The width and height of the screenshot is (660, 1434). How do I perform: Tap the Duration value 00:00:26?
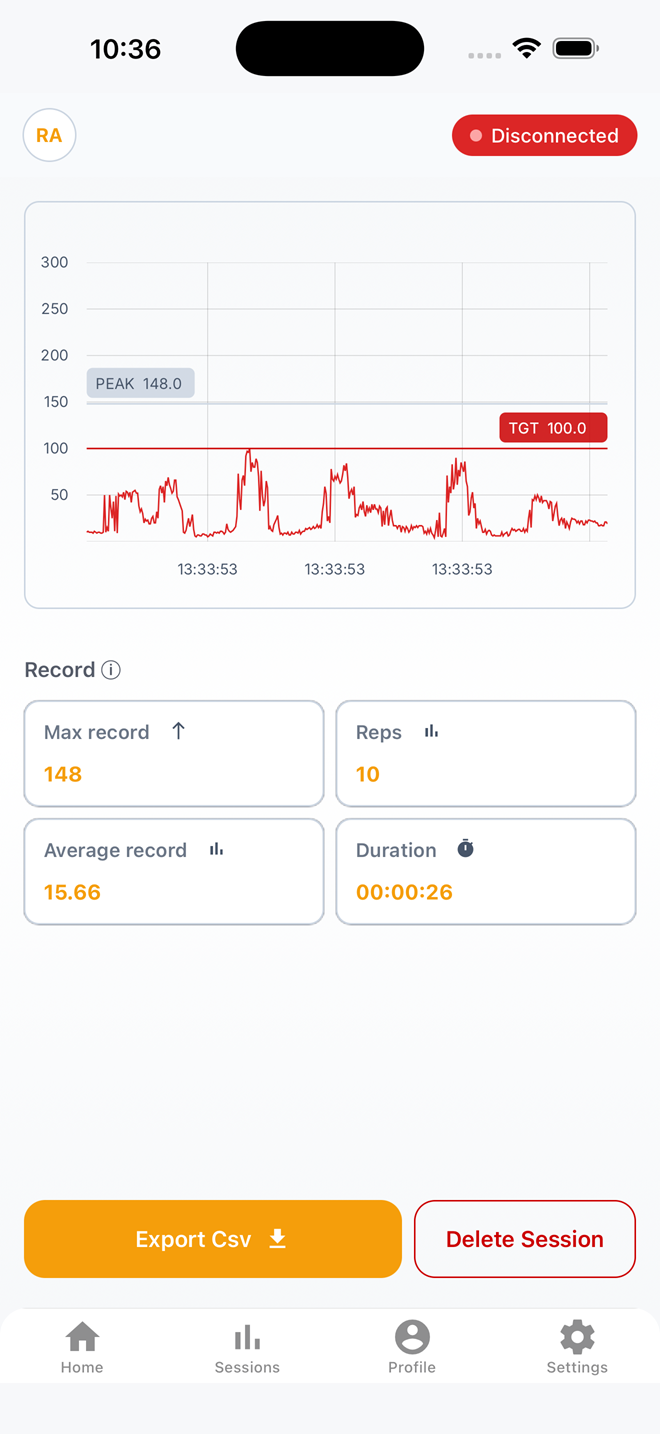coord(404,892)
